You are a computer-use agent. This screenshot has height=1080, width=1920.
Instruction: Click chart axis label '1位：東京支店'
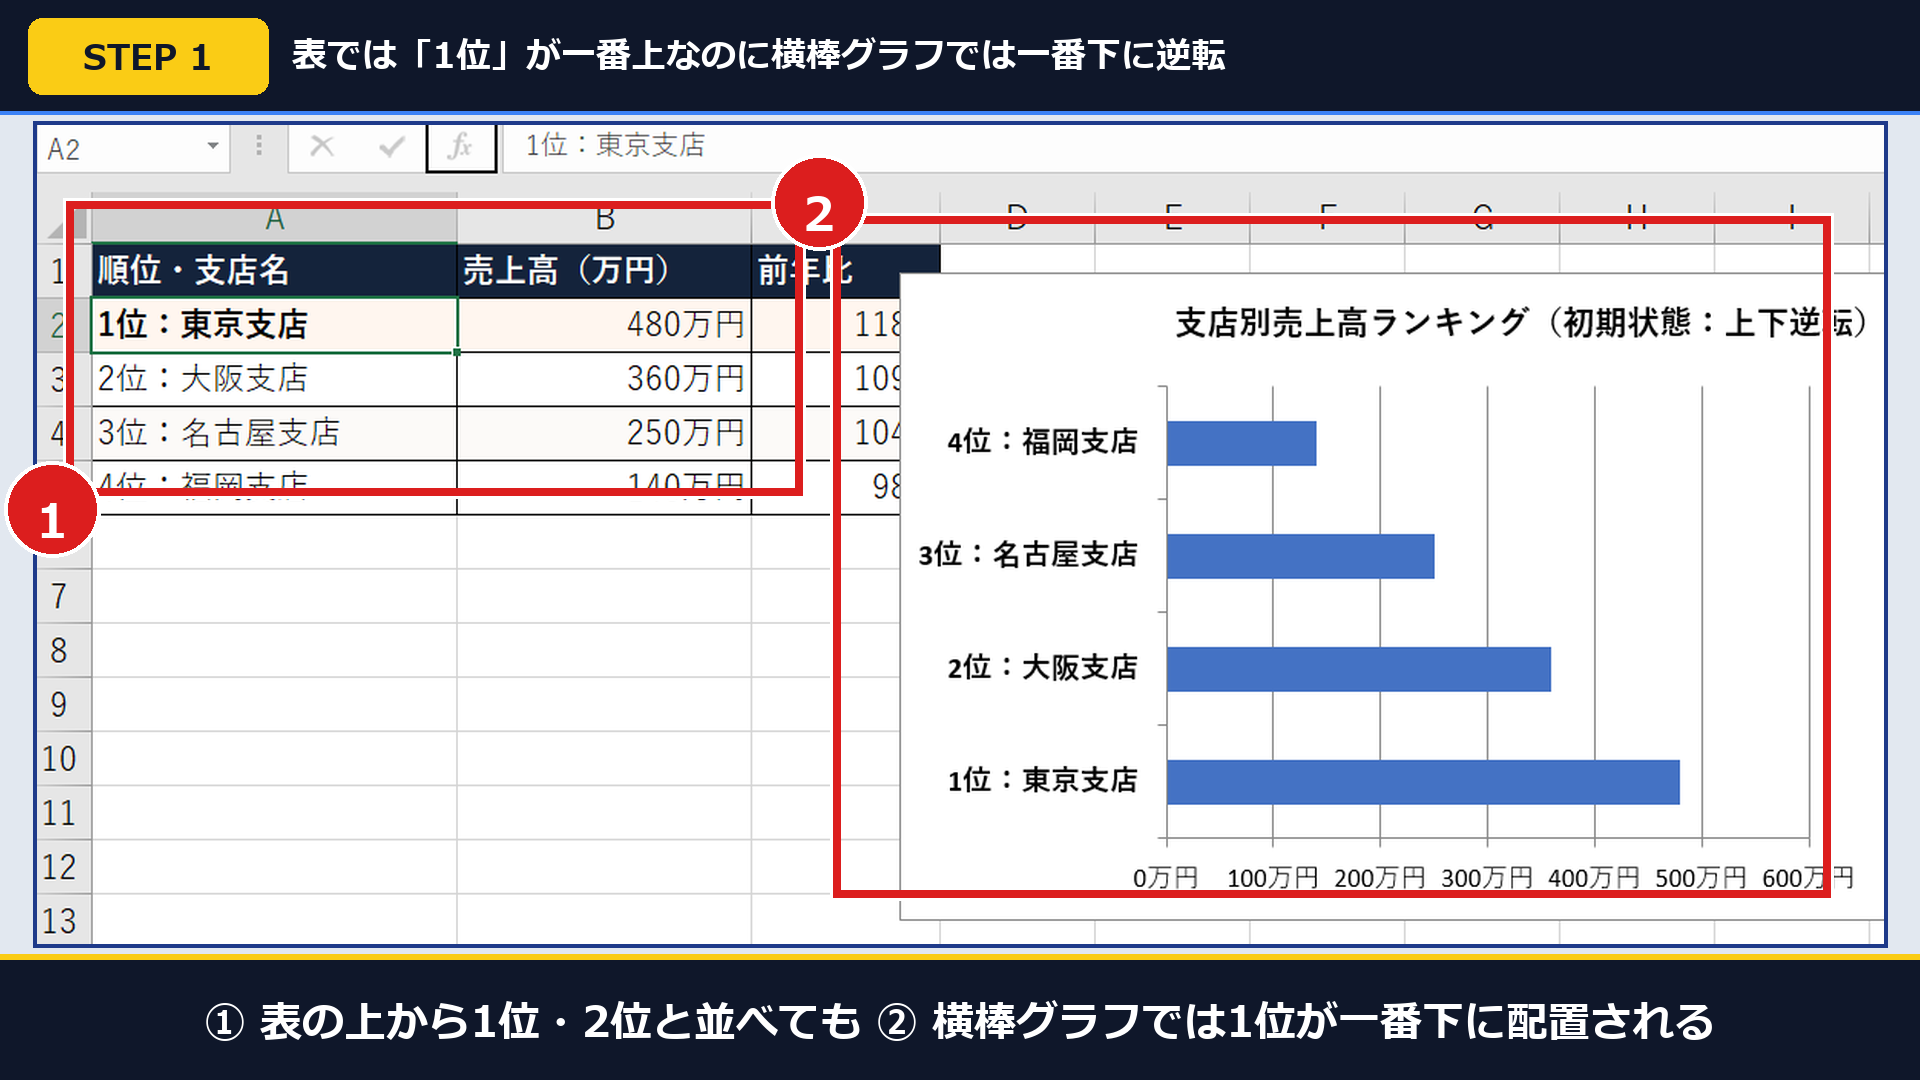pos(1042,780)
